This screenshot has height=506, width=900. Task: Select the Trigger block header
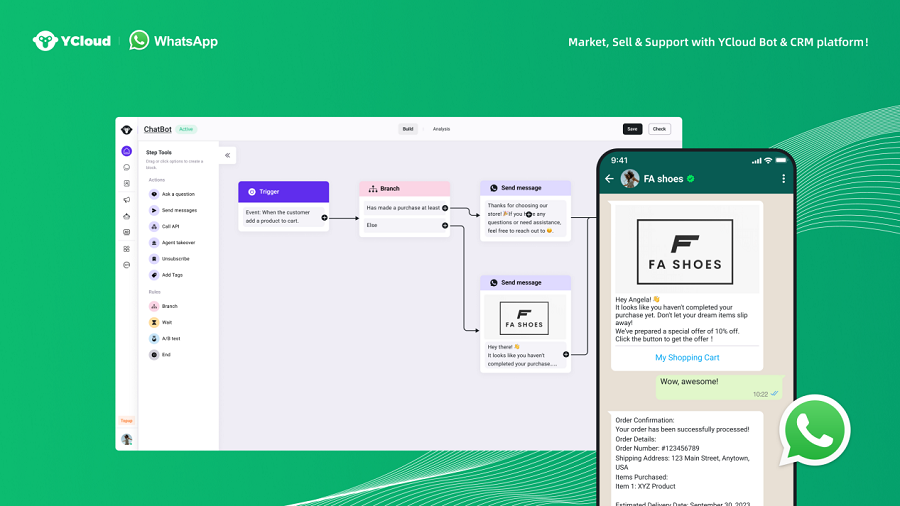coord(284,192)
